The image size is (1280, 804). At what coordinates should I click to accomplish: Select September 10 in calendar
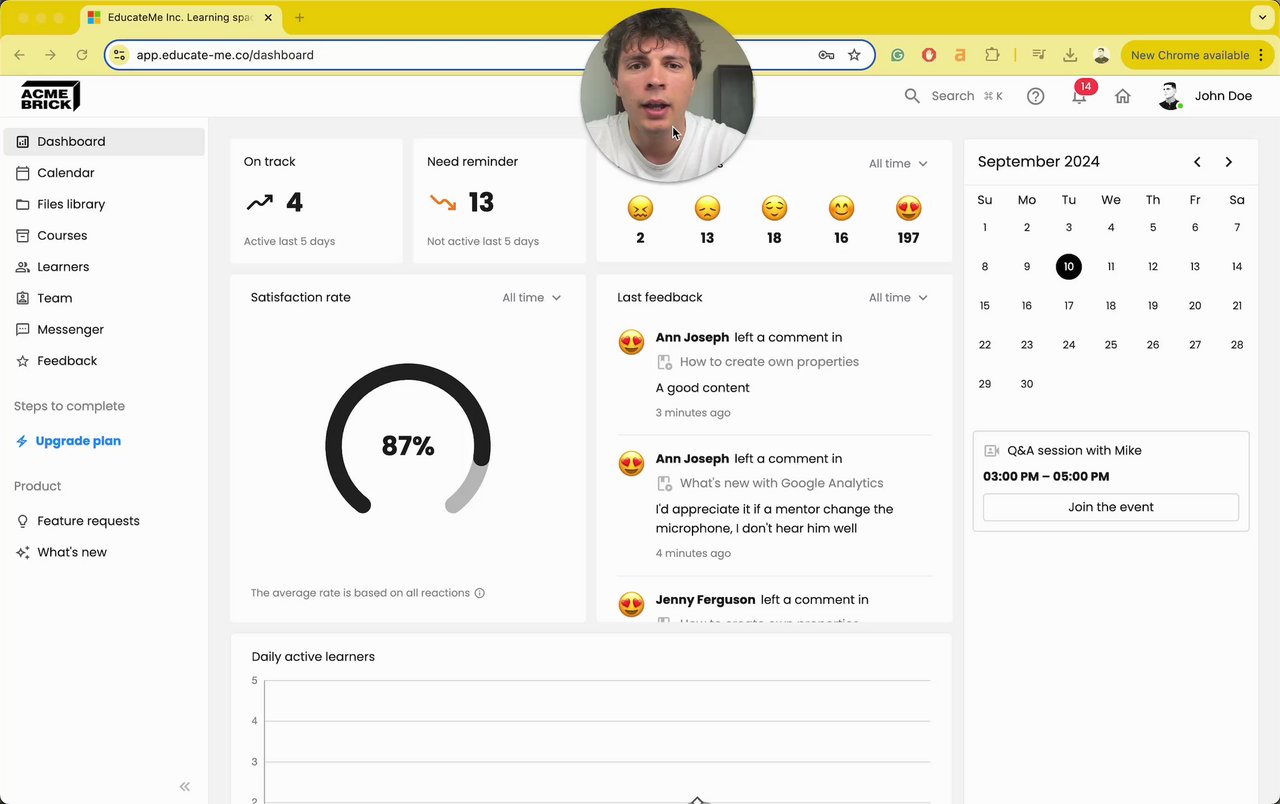(1069, 266)
